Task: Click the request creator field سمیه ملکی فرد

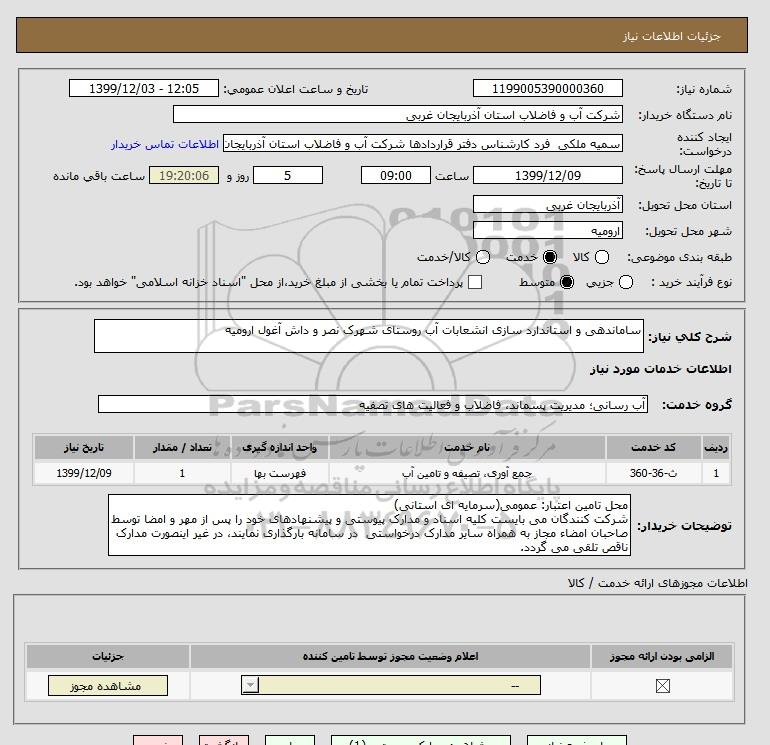Action: (423, 144)
